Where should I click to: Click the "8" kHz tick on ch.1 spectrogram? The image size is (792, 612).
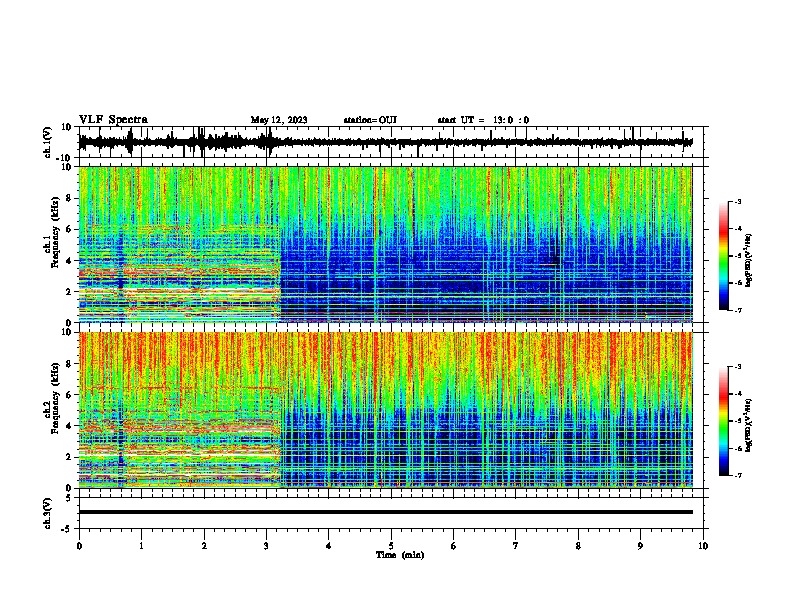tap(70, 198)
